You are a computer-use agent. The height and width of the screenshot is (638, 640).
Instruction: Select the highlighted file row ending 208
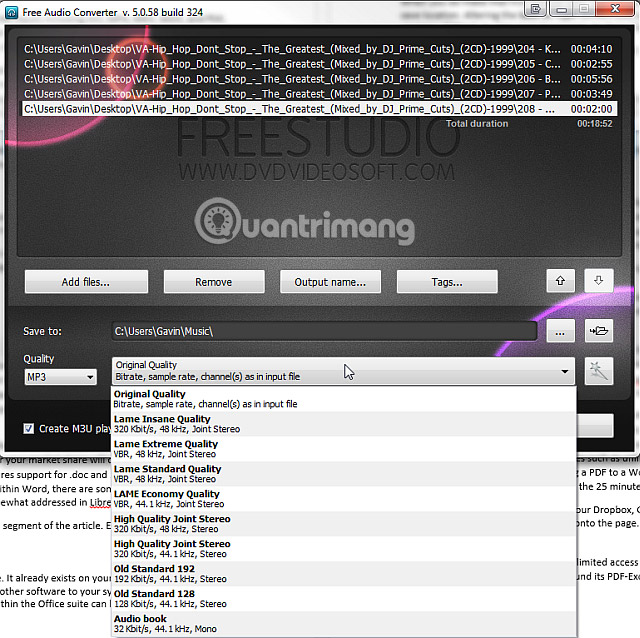[x=319, y=109]
